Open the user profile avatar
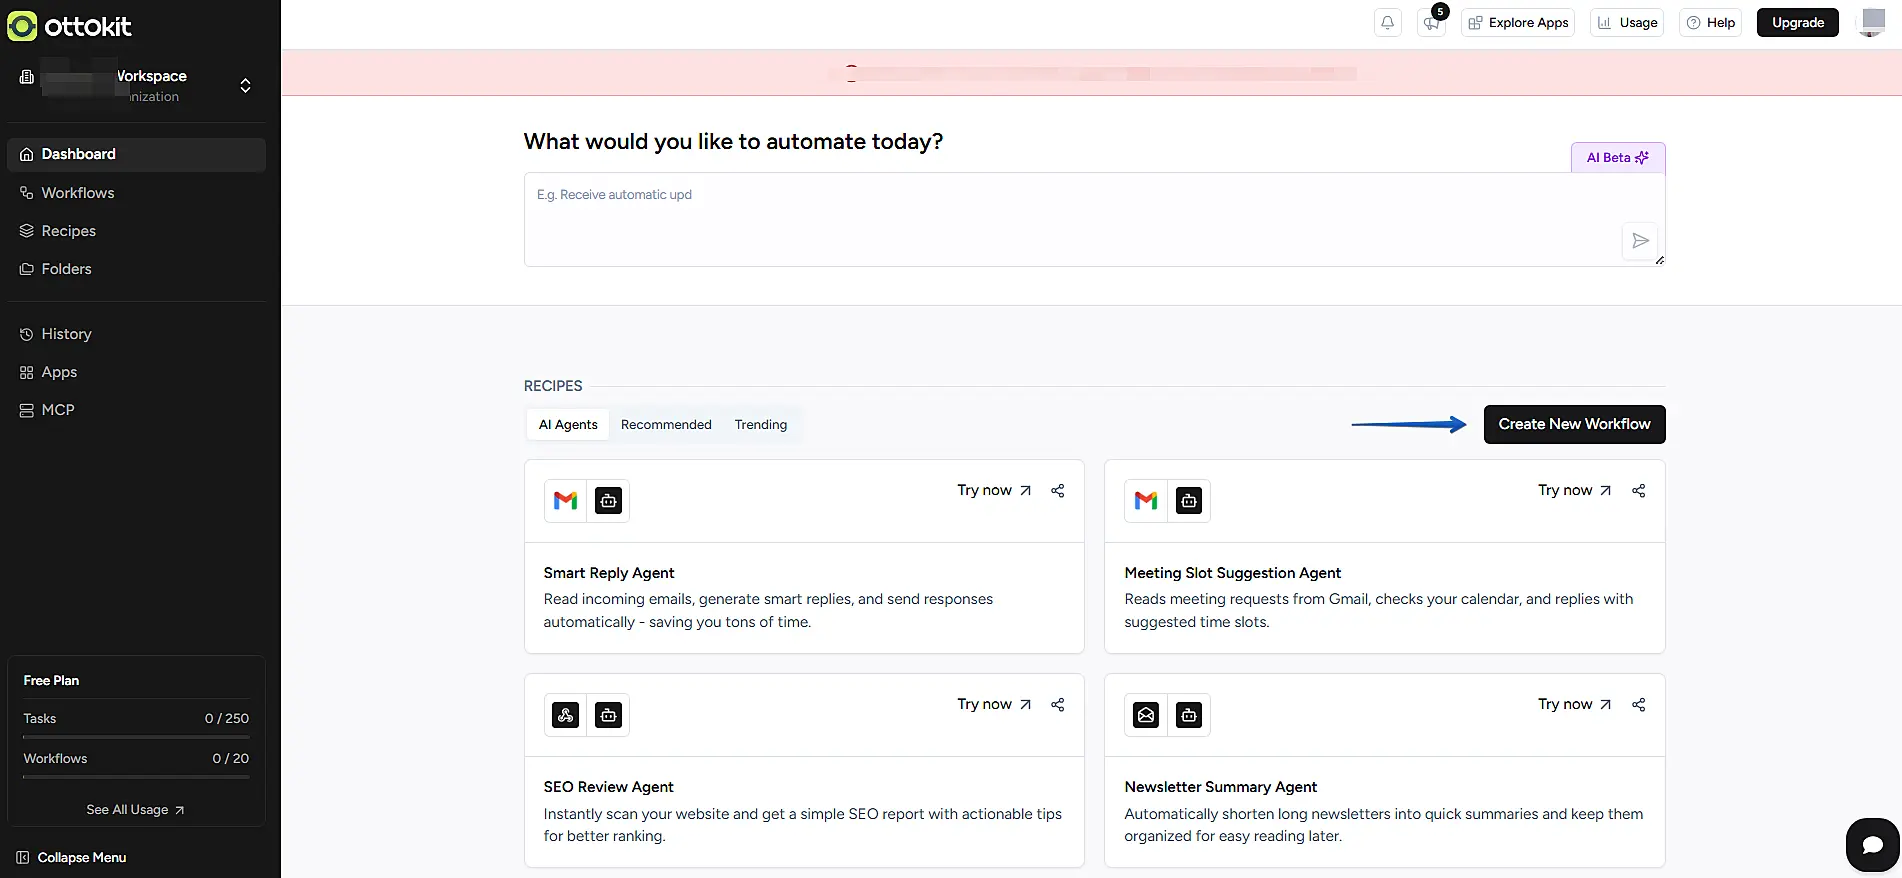The width and height of the screenshot is (1902, 878). (1871, 22)
